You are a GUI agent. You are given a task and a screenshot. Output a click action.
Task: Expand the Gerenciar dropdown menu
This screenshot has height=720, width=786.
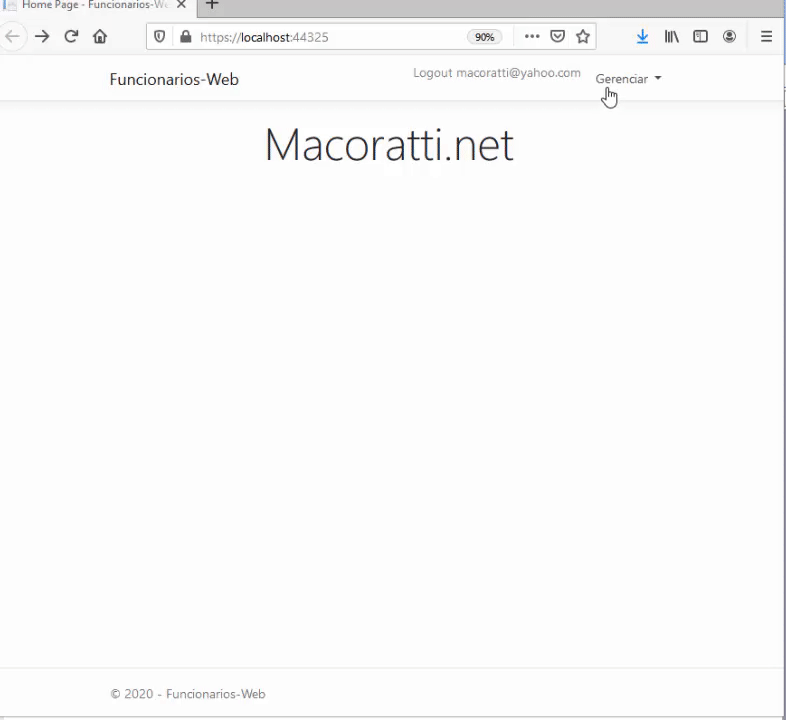(628, 79)
